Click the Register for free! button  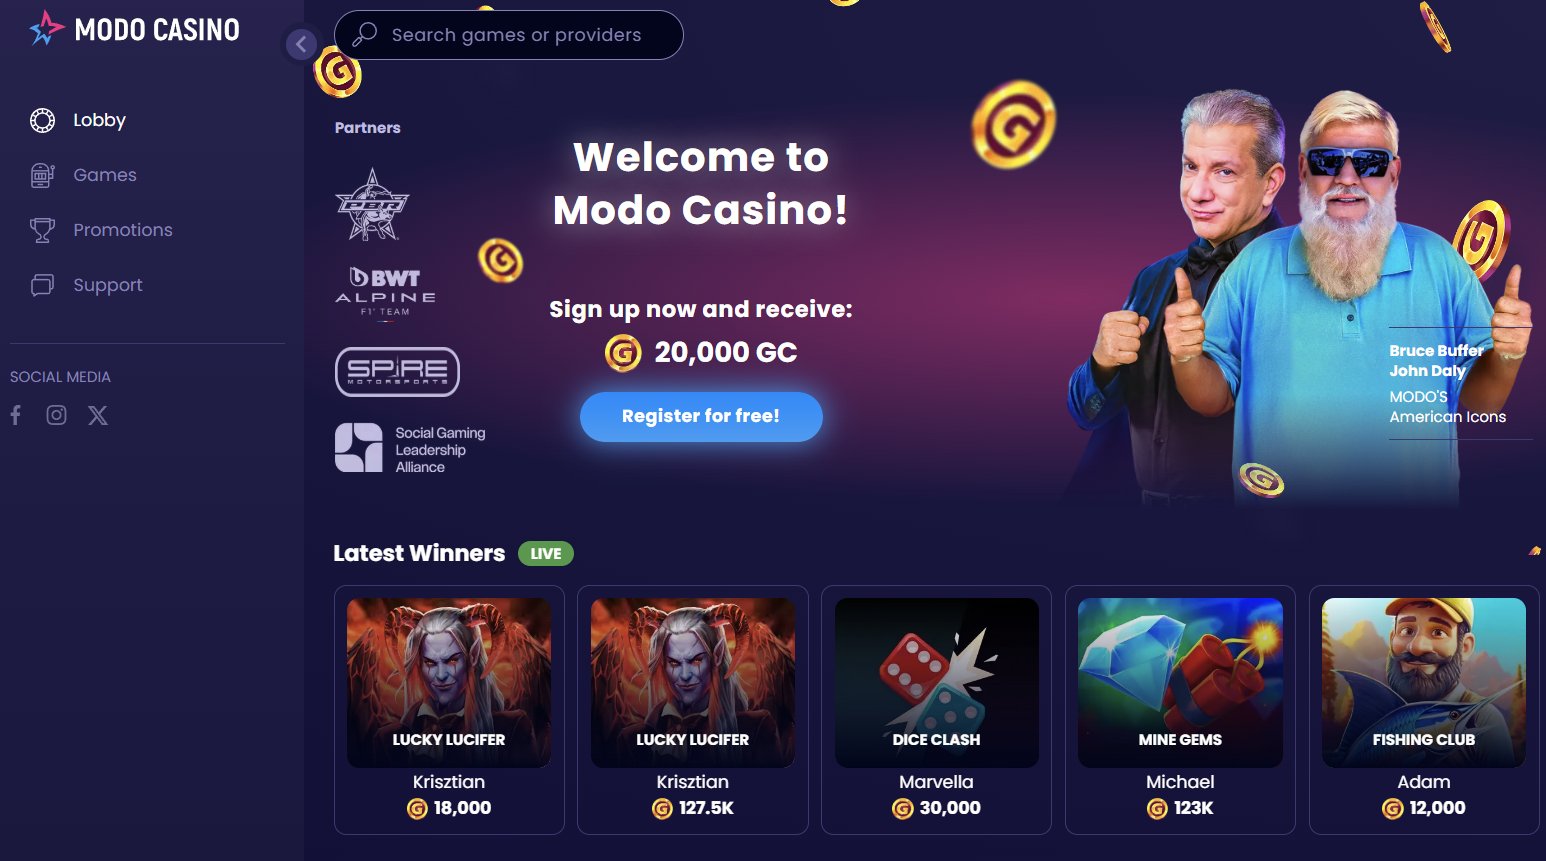[701, 416]
